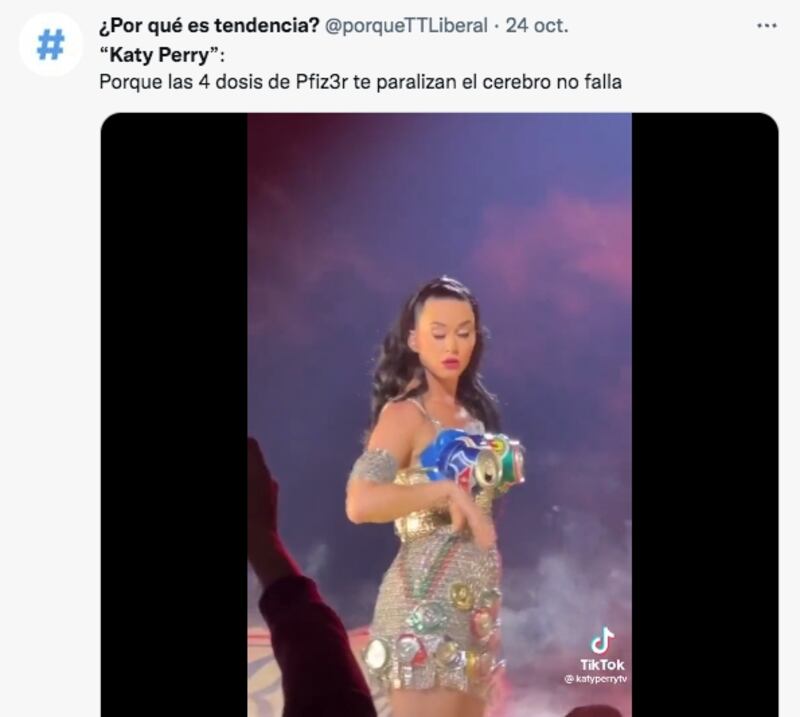Screen dimensions: 800x717
Task: Open the "¿Por qué es tendencia?" profile name
Action: pos(209,26)
